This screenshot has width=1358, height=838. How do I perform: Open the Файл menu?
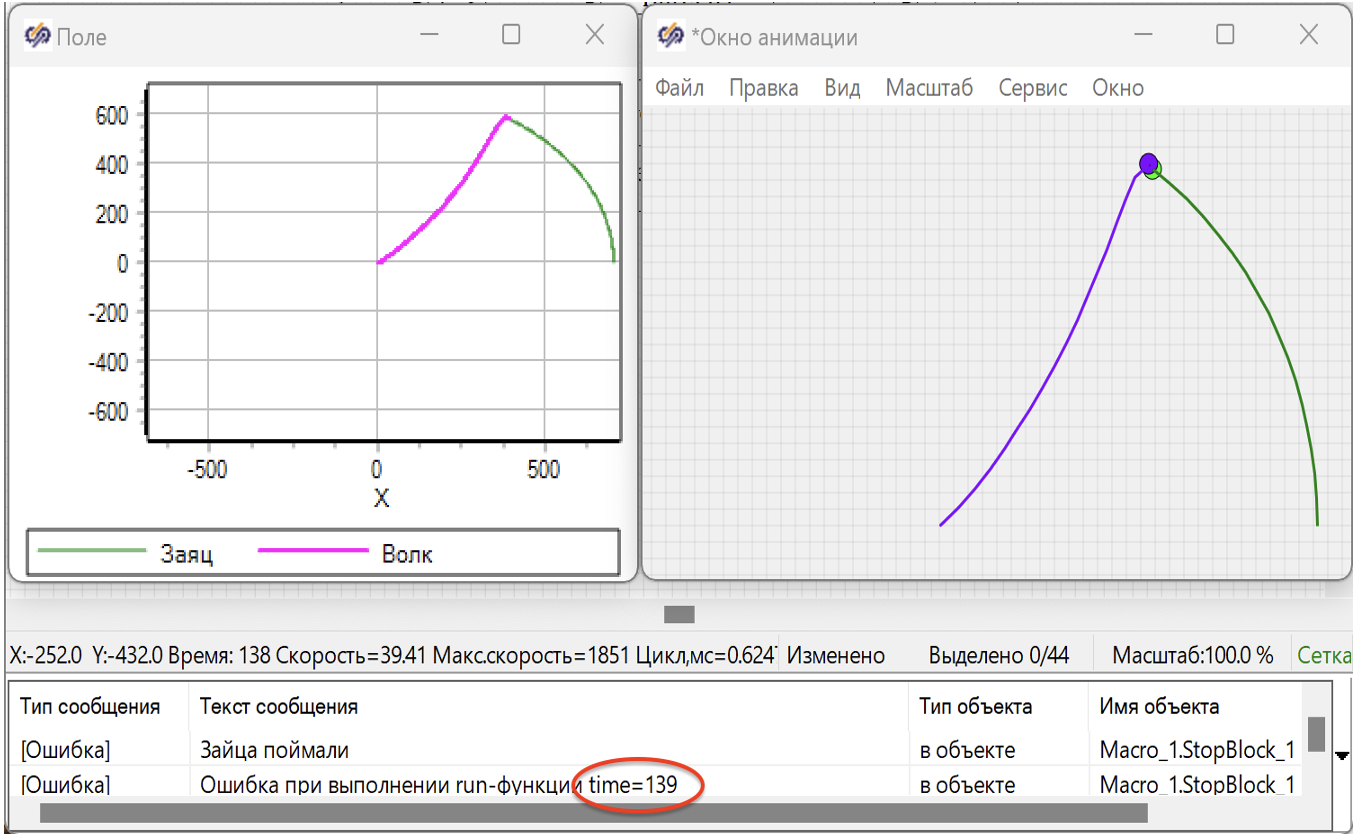tap(680, 88)
